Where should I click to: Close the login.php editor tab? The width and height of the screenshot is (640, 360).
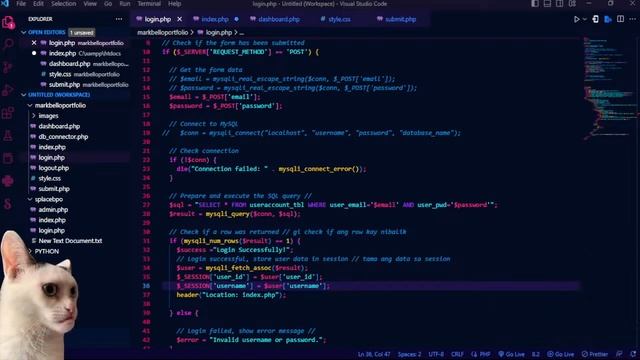point(180,19)
